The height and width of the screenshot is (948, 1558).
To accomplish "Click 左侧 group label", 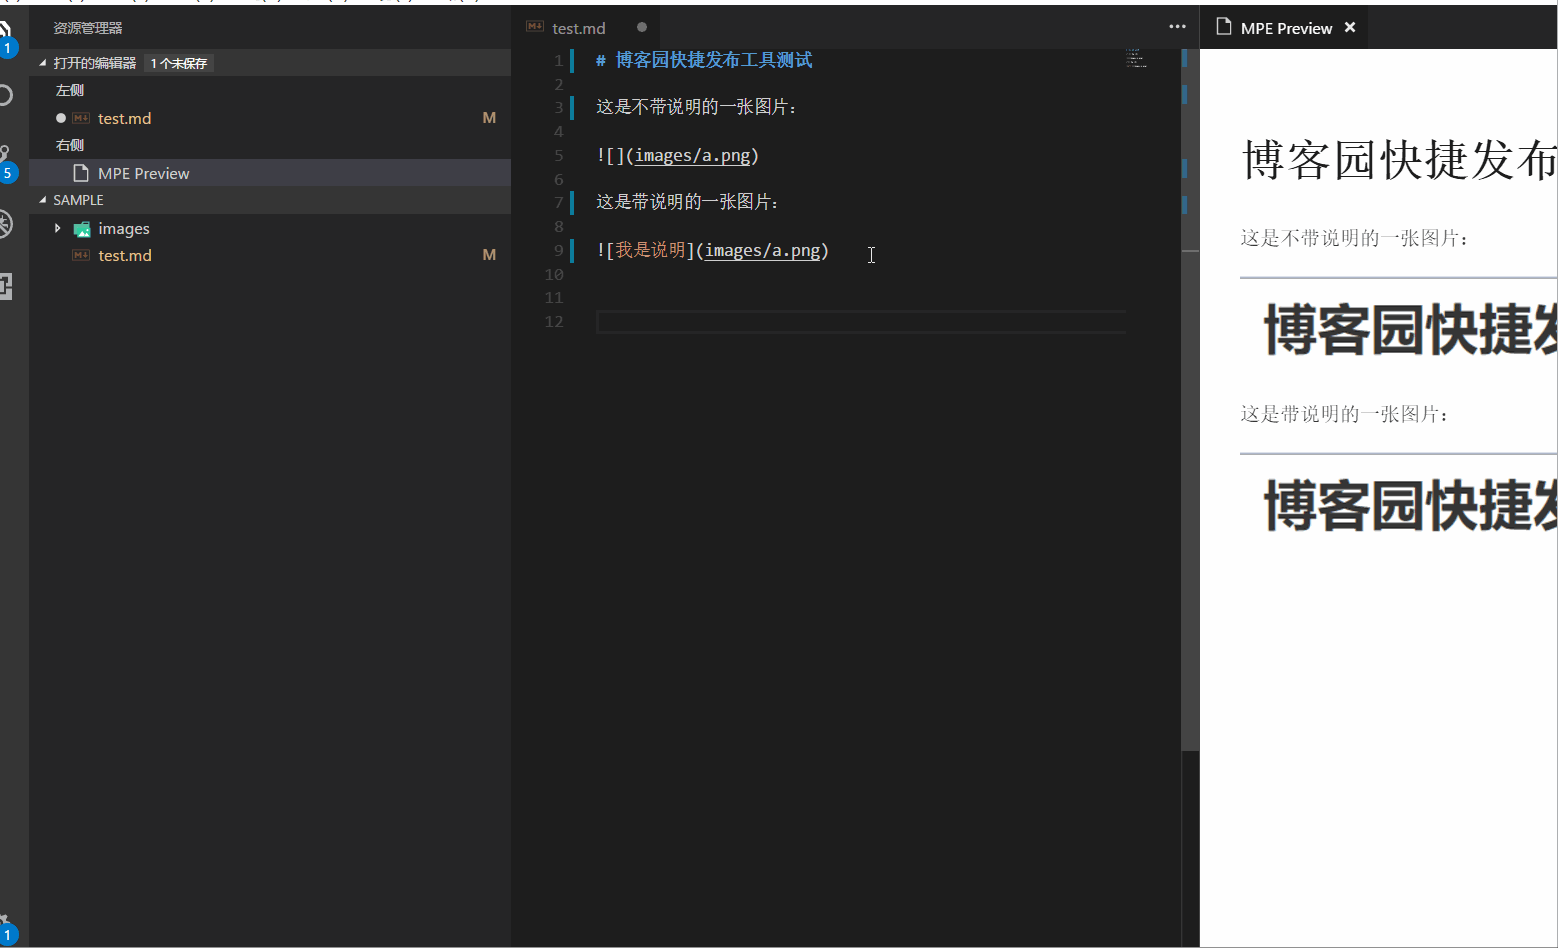I will pyautogui.click(x=70, y=90).
